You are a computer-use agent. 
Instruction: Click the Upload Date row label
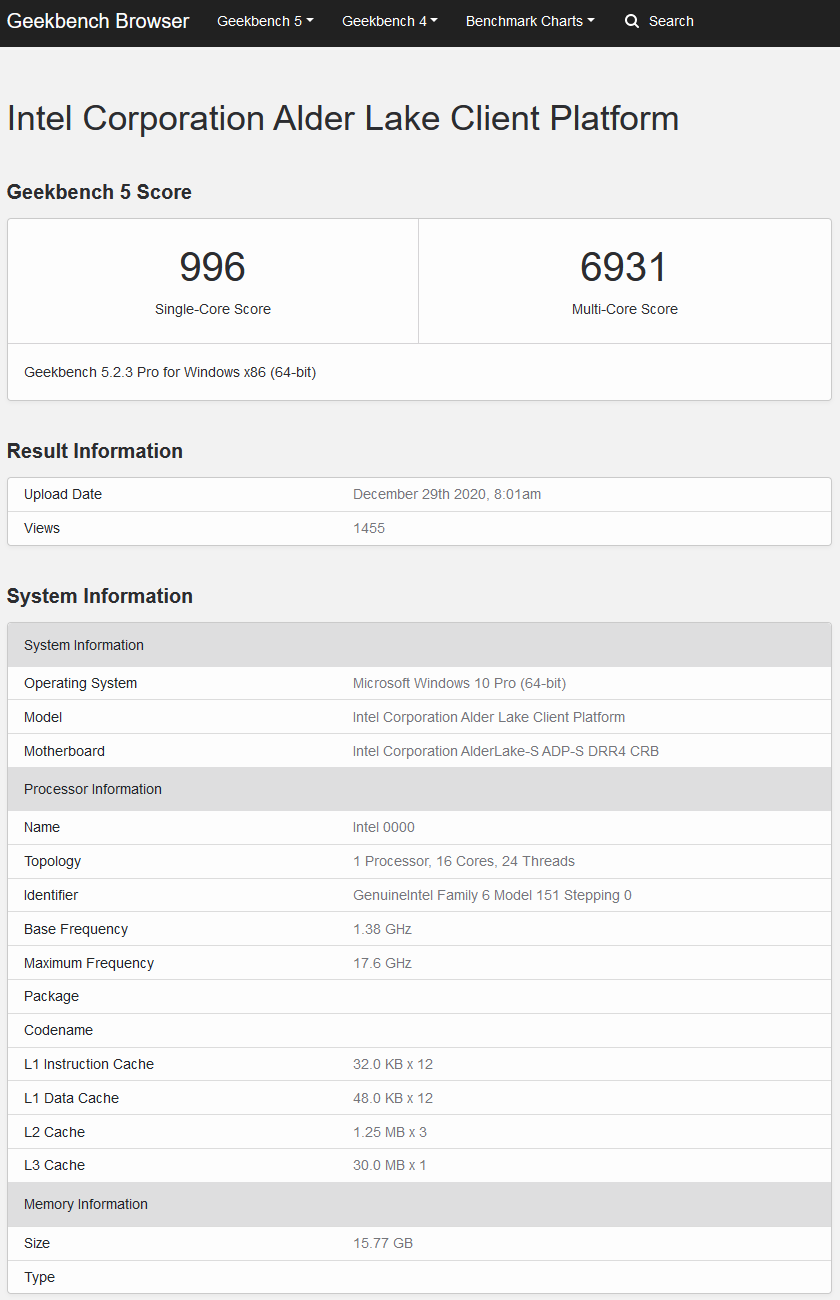coord(63,494)
